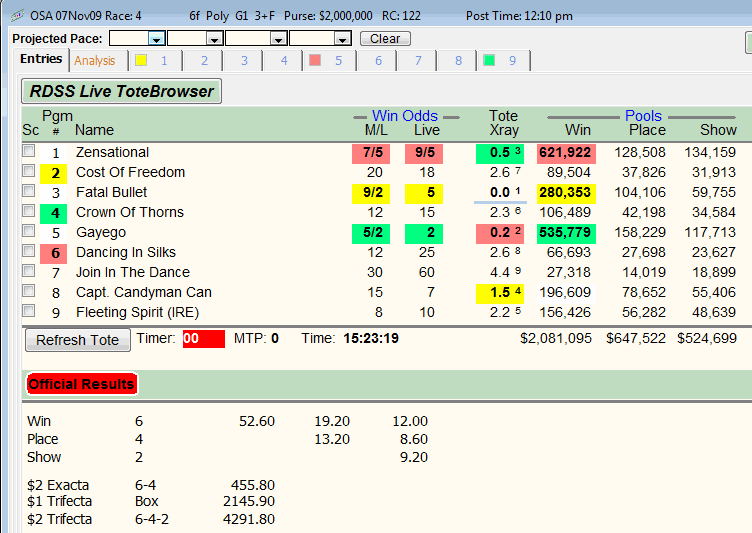The image size is (752, 533).
Task: Click Zensational's 9/5 live odds cell
Action: click(423, 154)
